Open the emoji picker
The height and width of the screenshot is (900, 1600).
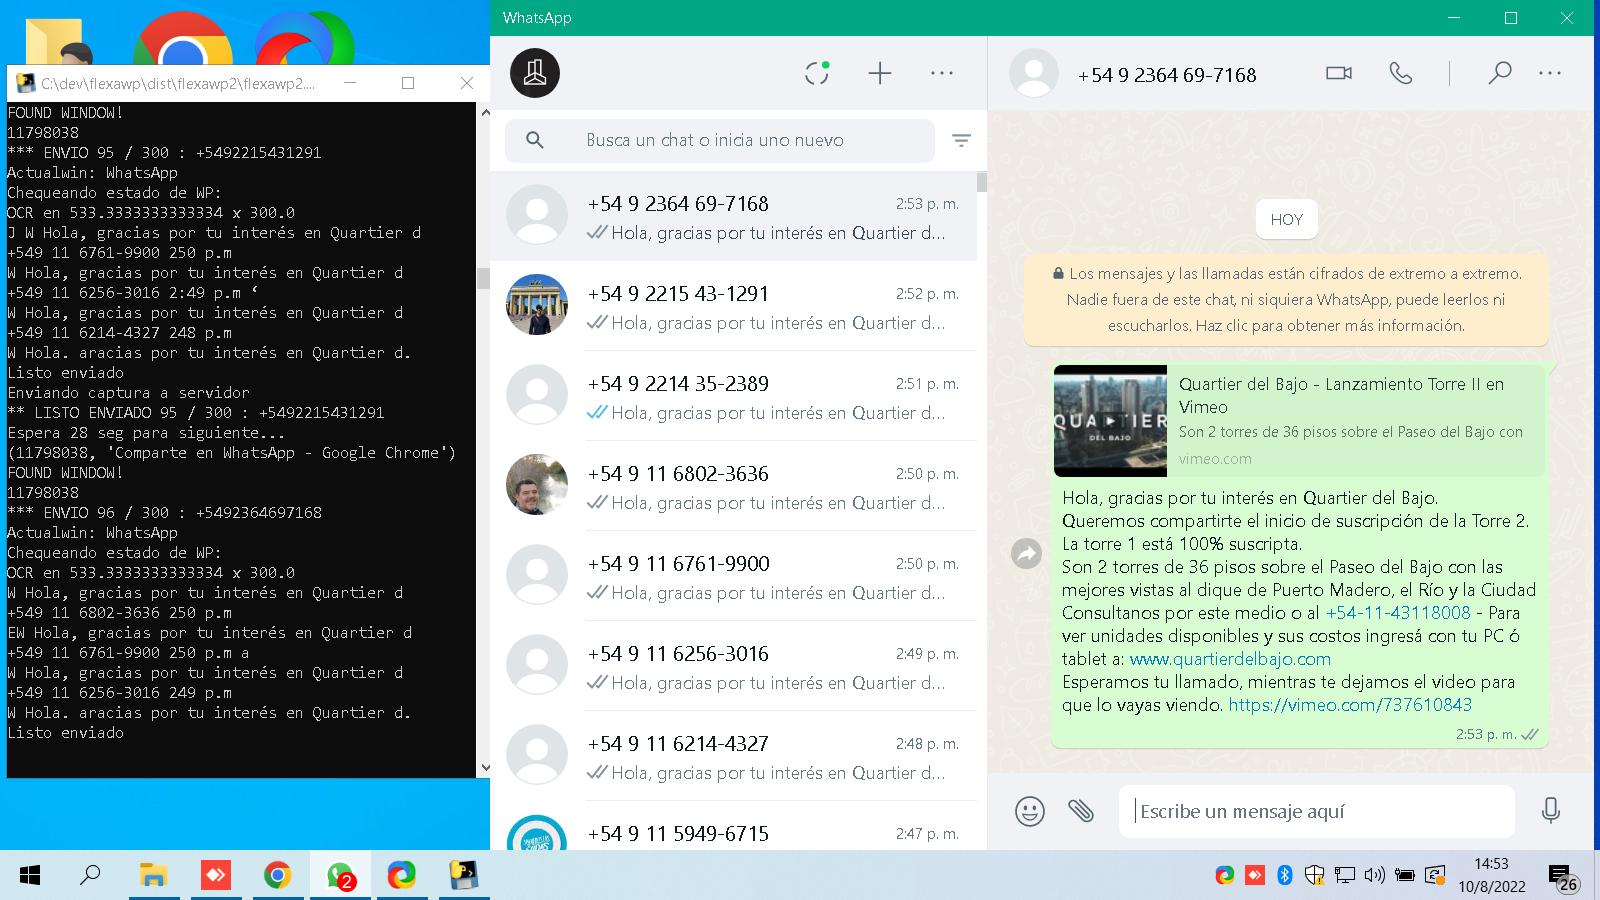(1029, 810)
